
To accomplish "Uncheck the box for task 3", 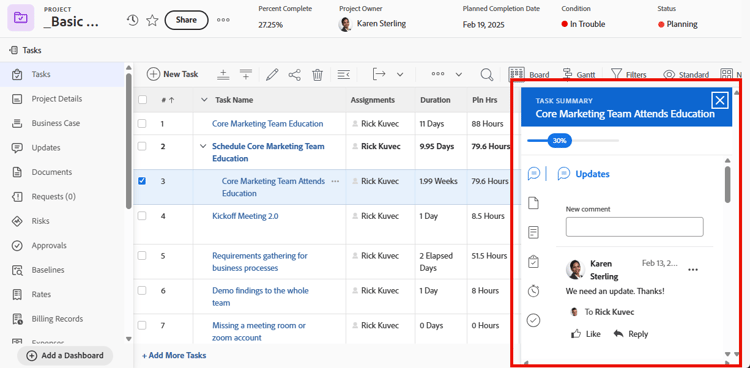I will (x=142, y=181).
